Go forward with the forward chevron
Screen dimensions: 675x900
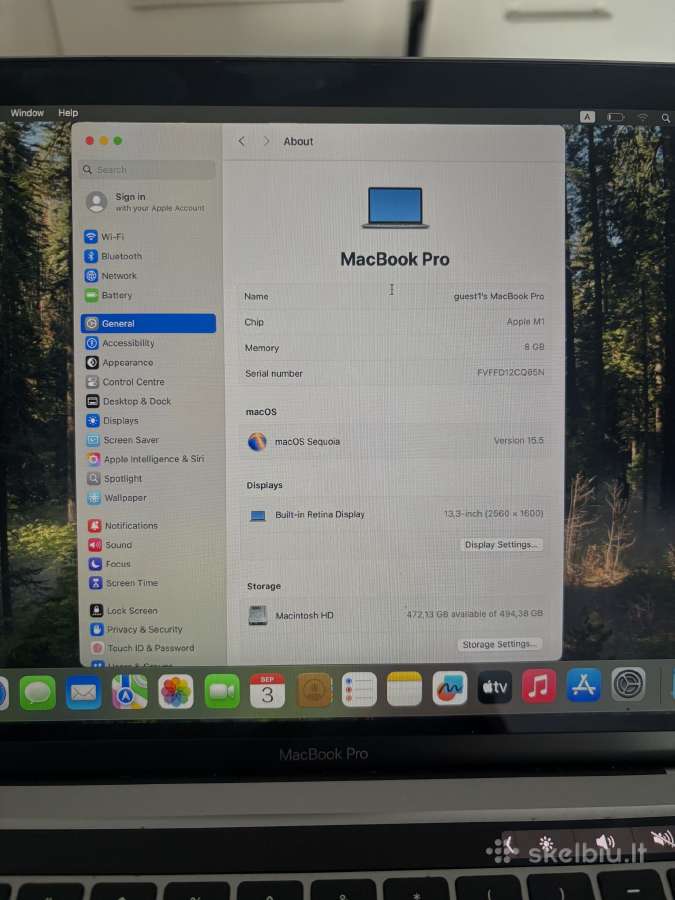click(x=266, y=141)
